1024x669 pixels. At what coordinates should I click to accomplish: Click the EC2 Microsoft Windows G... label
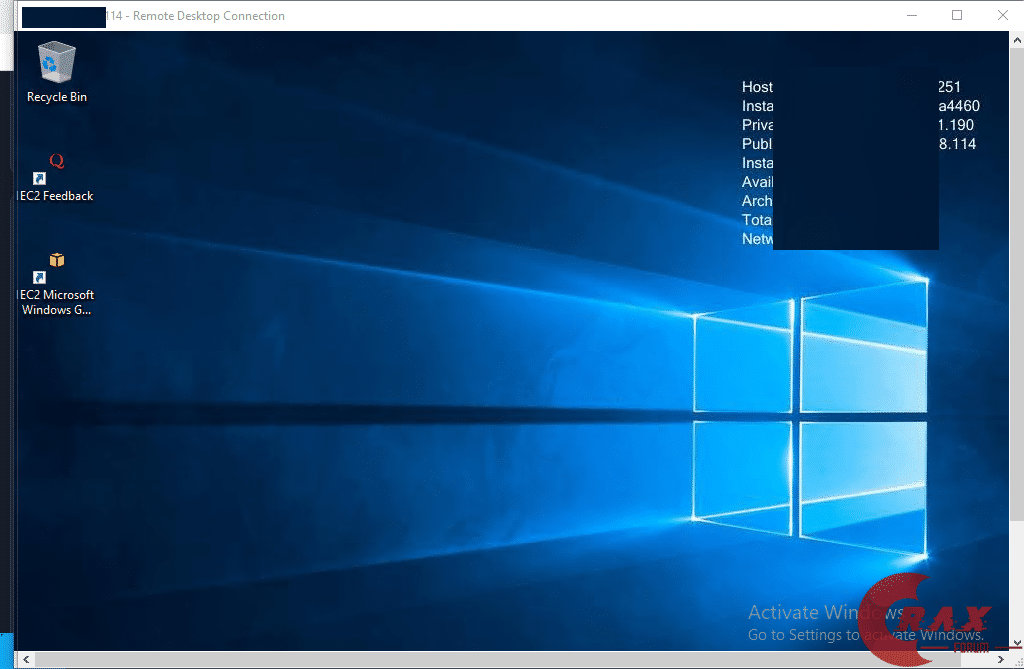(x=57, y=302)
